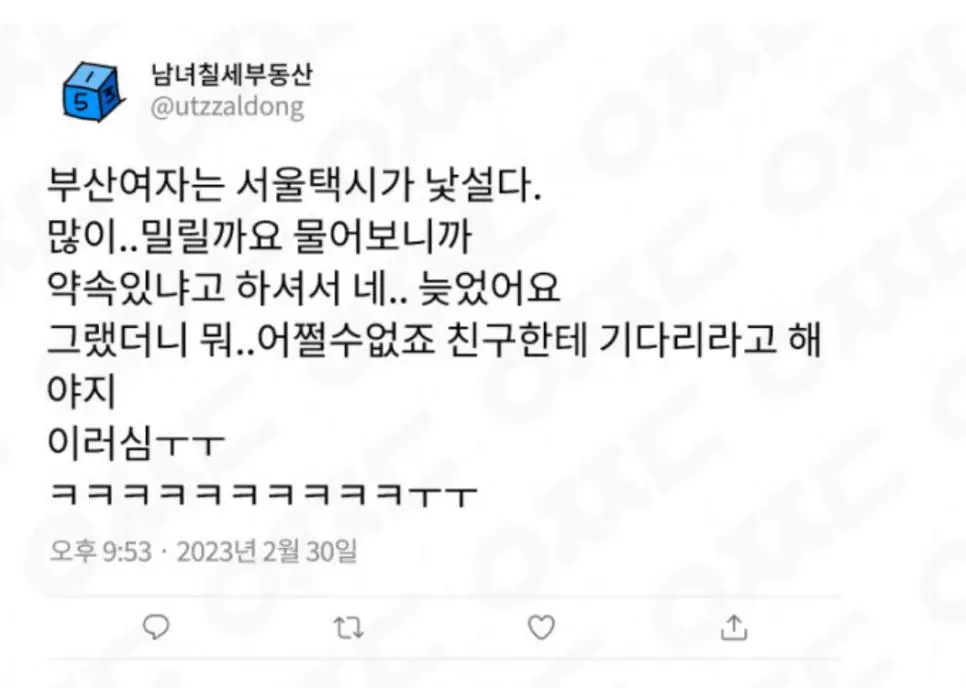Click the 오후 9:53 timestamp
Image resolution: width=966 pixels, height=688 pixels.
pos(100,551)
